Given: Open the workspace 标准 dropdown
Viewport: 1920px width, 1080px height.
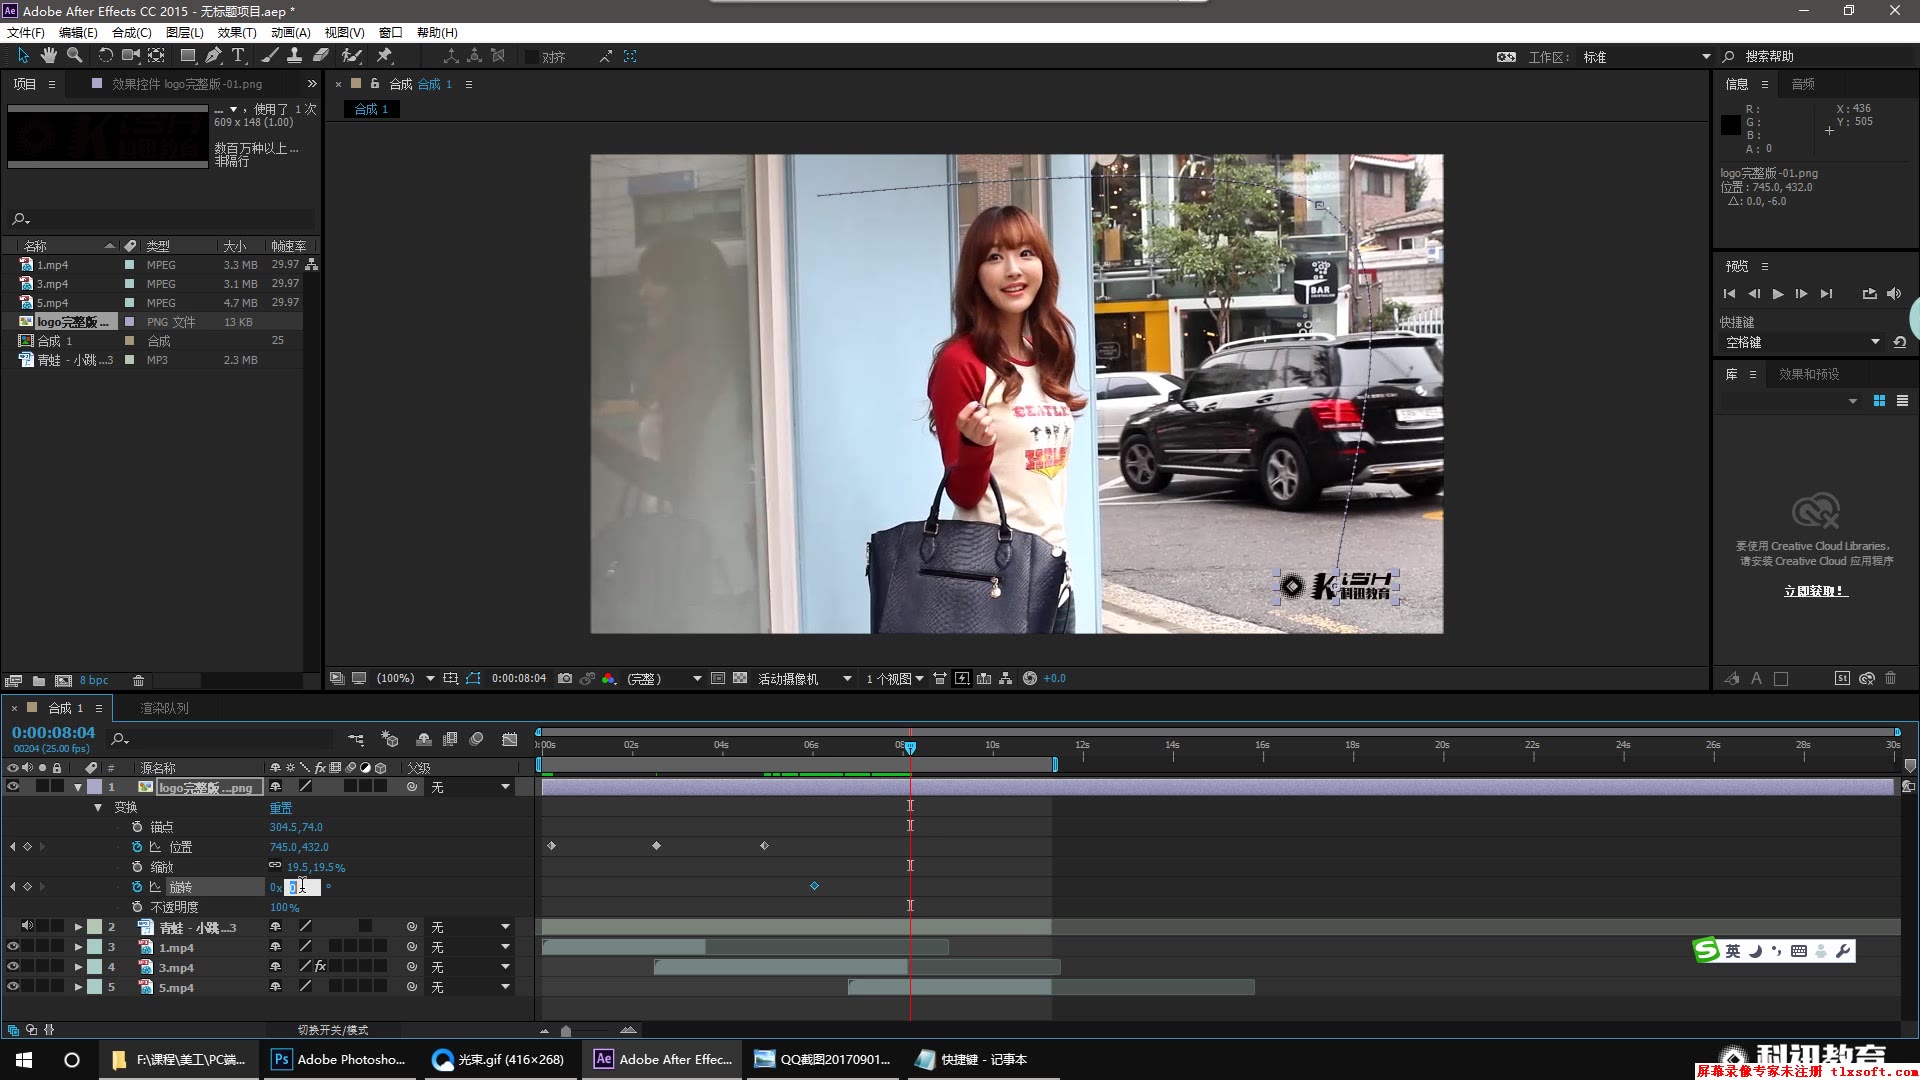Looking at the screenshot, I should tap(1646, 57).
